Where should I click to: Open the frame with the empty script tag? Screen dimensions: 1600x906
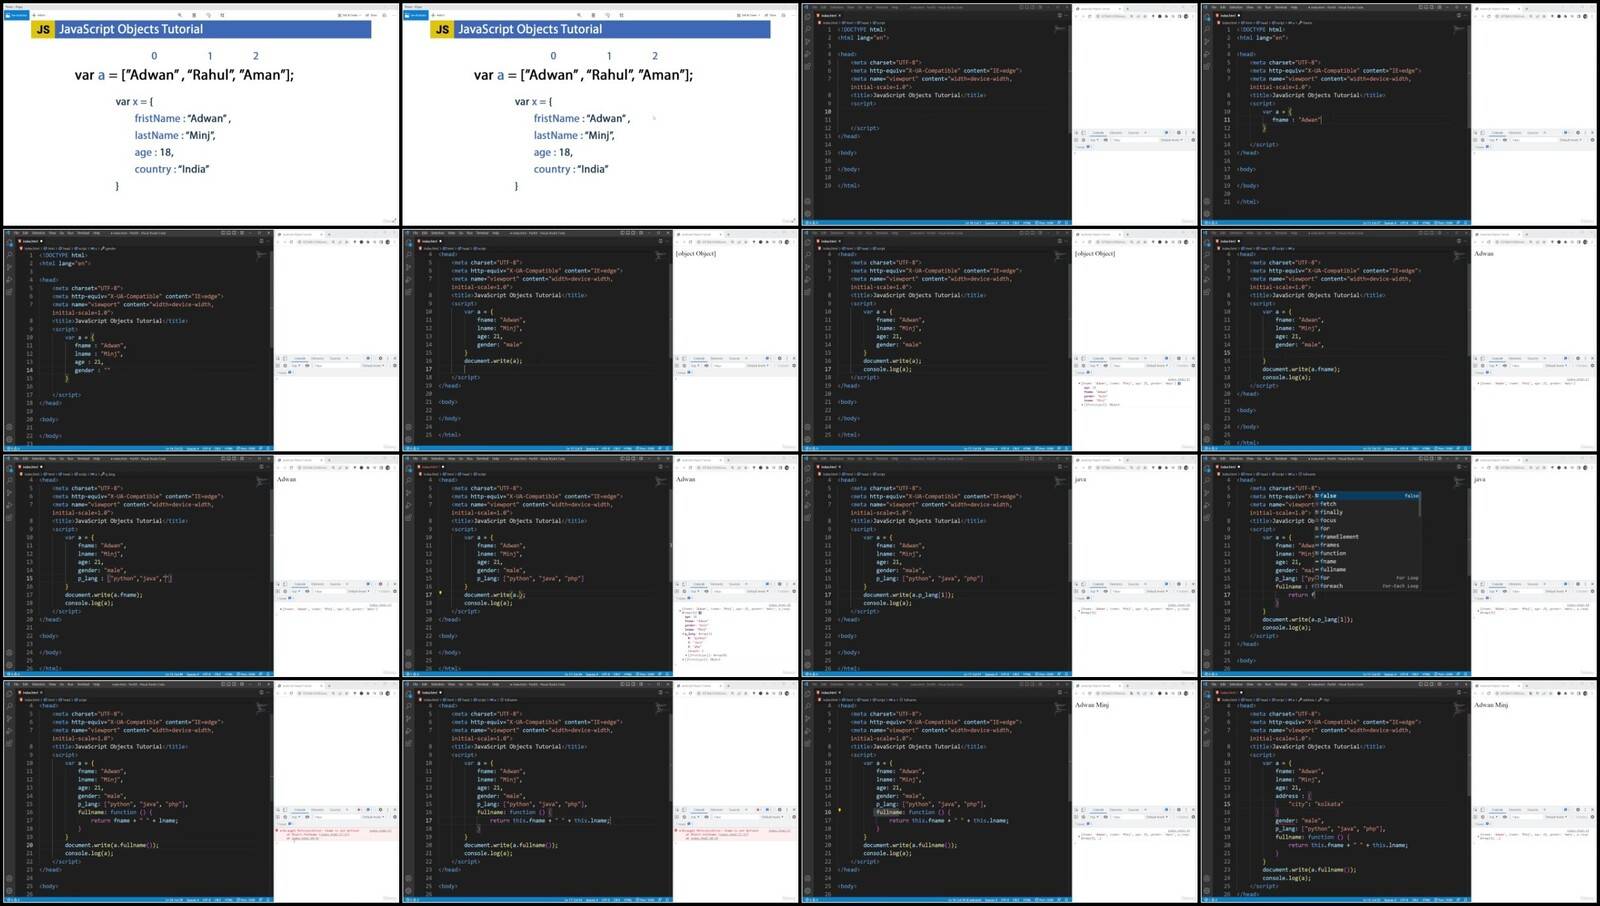tap(1000, 114)
